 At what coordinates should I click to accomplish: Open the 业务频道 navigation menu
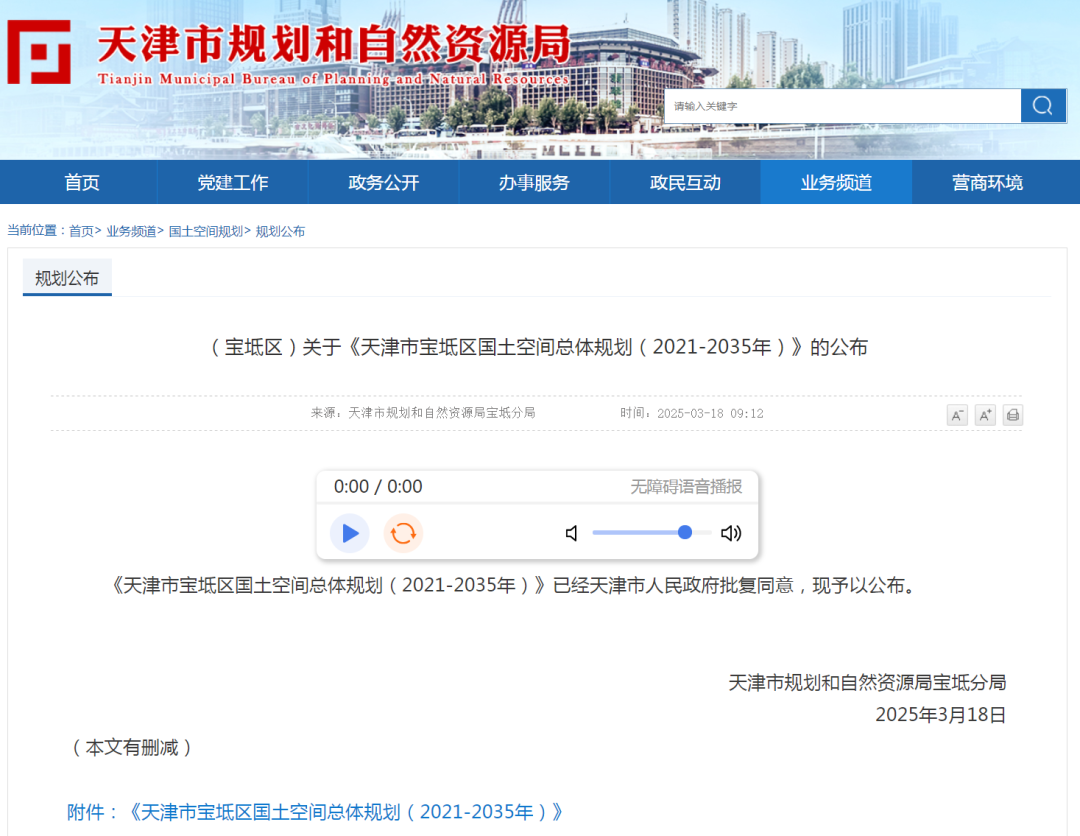(x=836, y=182)
